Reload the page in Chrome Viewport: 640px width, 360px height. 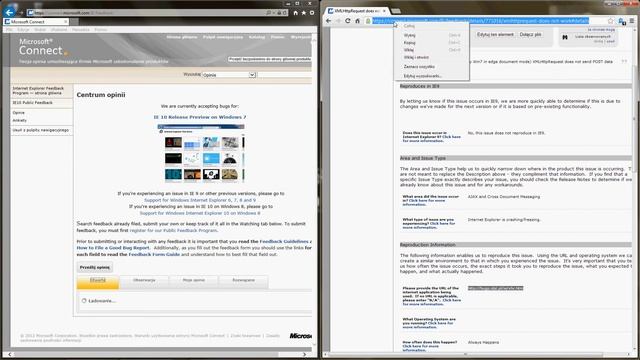coord(347,21)
